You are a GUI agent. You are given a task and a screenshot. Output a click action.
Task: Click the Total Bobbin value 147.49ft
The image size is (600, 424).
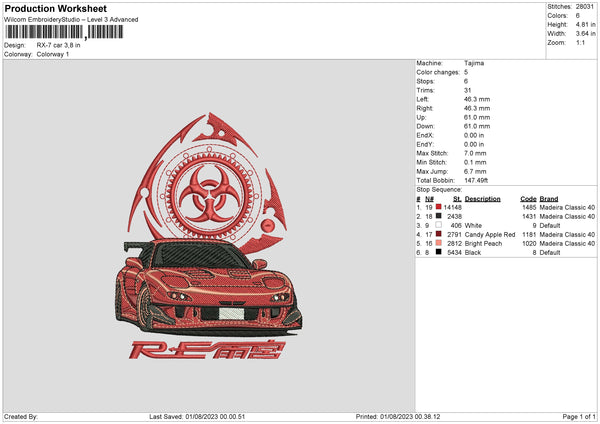coord(476,180)
